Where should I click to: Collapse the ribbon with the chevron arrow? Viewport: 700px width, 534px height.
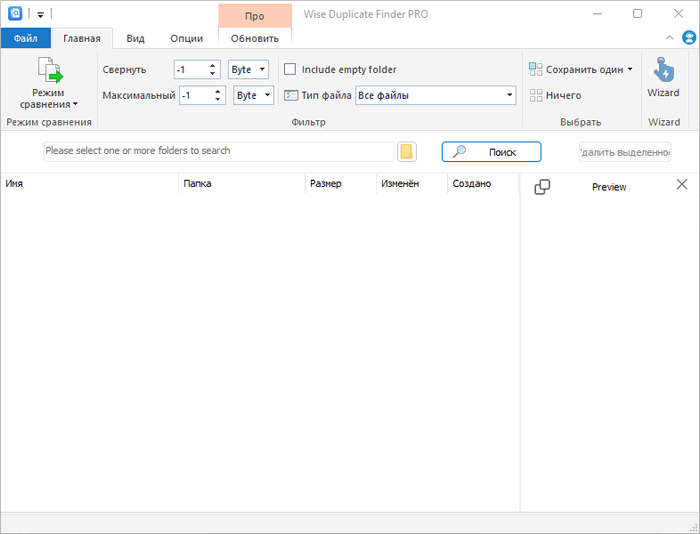670,38
